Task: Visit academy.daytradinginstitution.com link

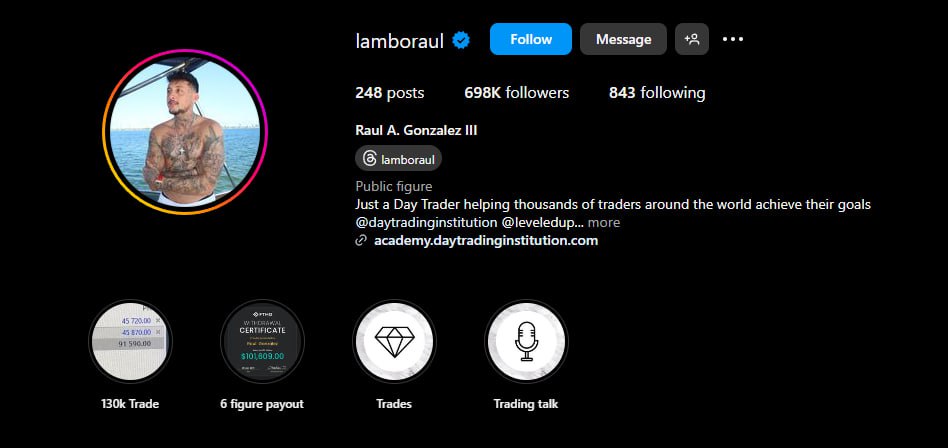Action: coord(486,241)
